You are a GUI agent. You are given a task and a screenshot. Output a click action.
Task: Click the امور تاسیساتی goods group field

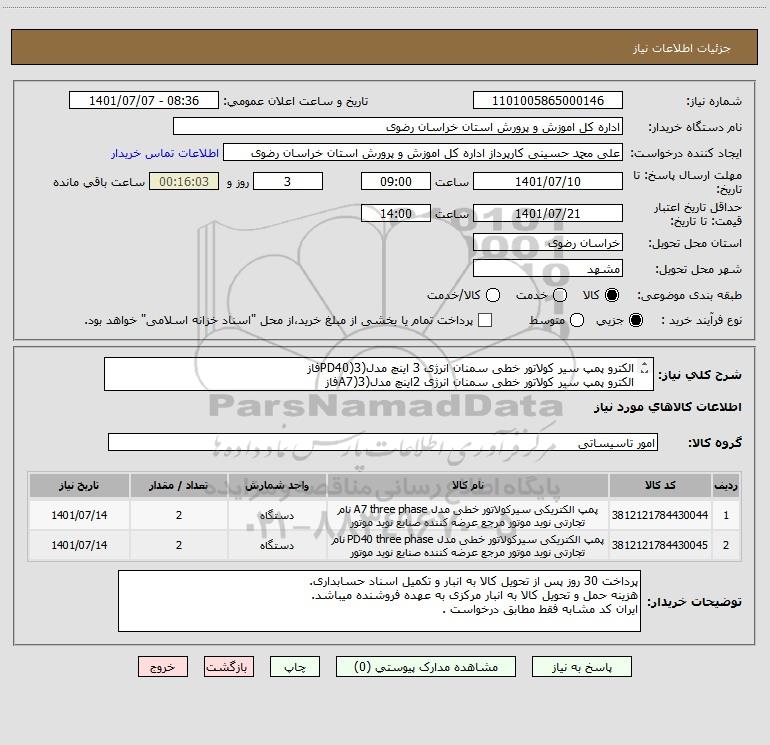[383, 442]
